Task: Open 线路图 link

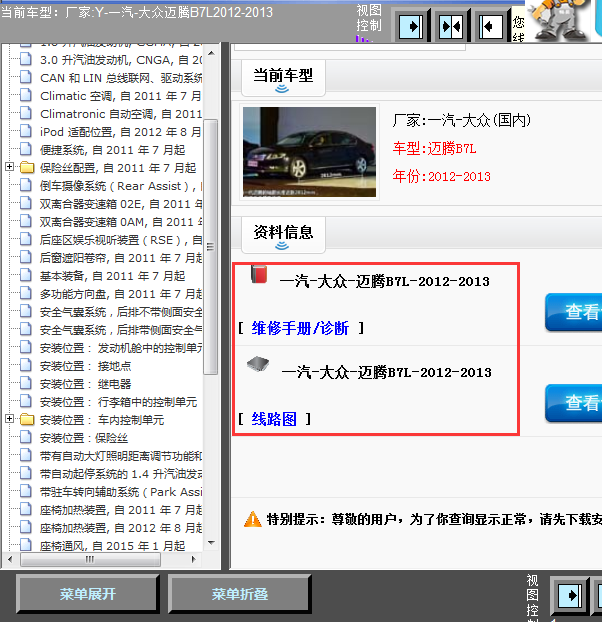Action: coord(274,419)
